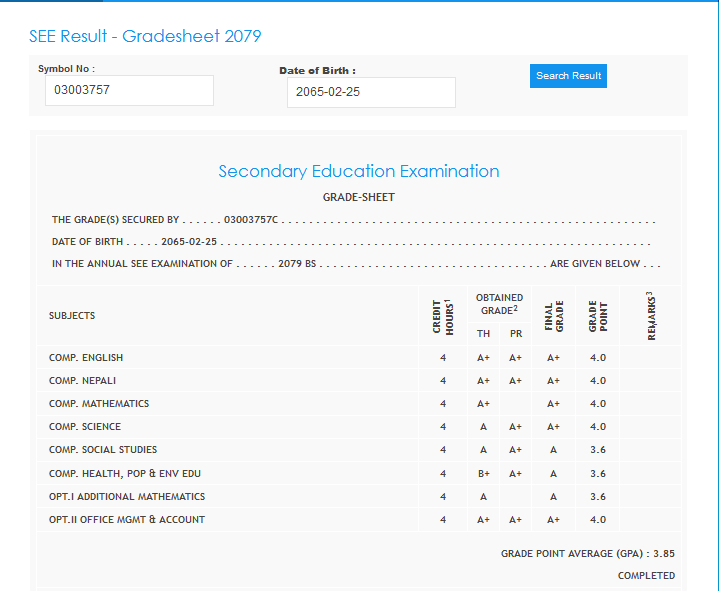Viewport: 719px width, 591px height.
Task: Select the COMP. MATHEMATICS subject cell
Action: pos(99,404)
